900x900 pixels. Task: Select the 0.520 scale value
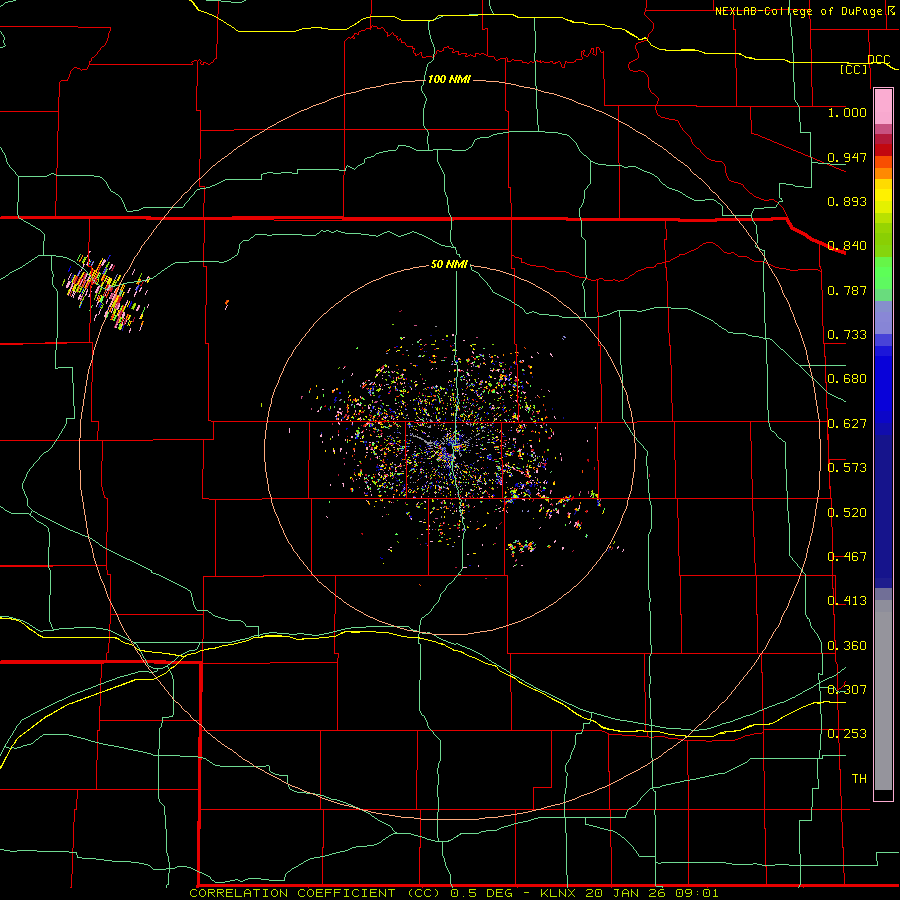pyautogui.click(x=847, y=512)
